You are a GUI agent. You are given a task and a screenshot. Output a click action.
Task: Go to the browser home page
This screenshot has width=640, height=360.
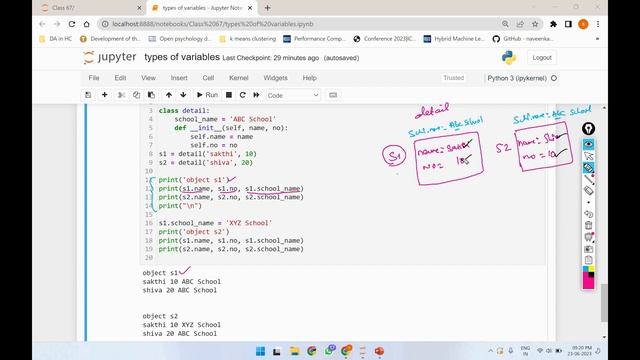point(87,24)
